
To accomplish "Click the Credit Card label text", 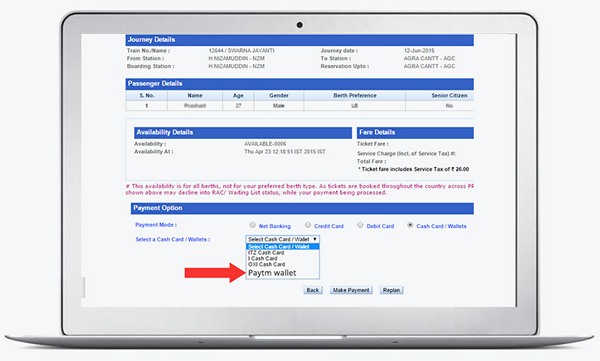I will tap(329, 226).
